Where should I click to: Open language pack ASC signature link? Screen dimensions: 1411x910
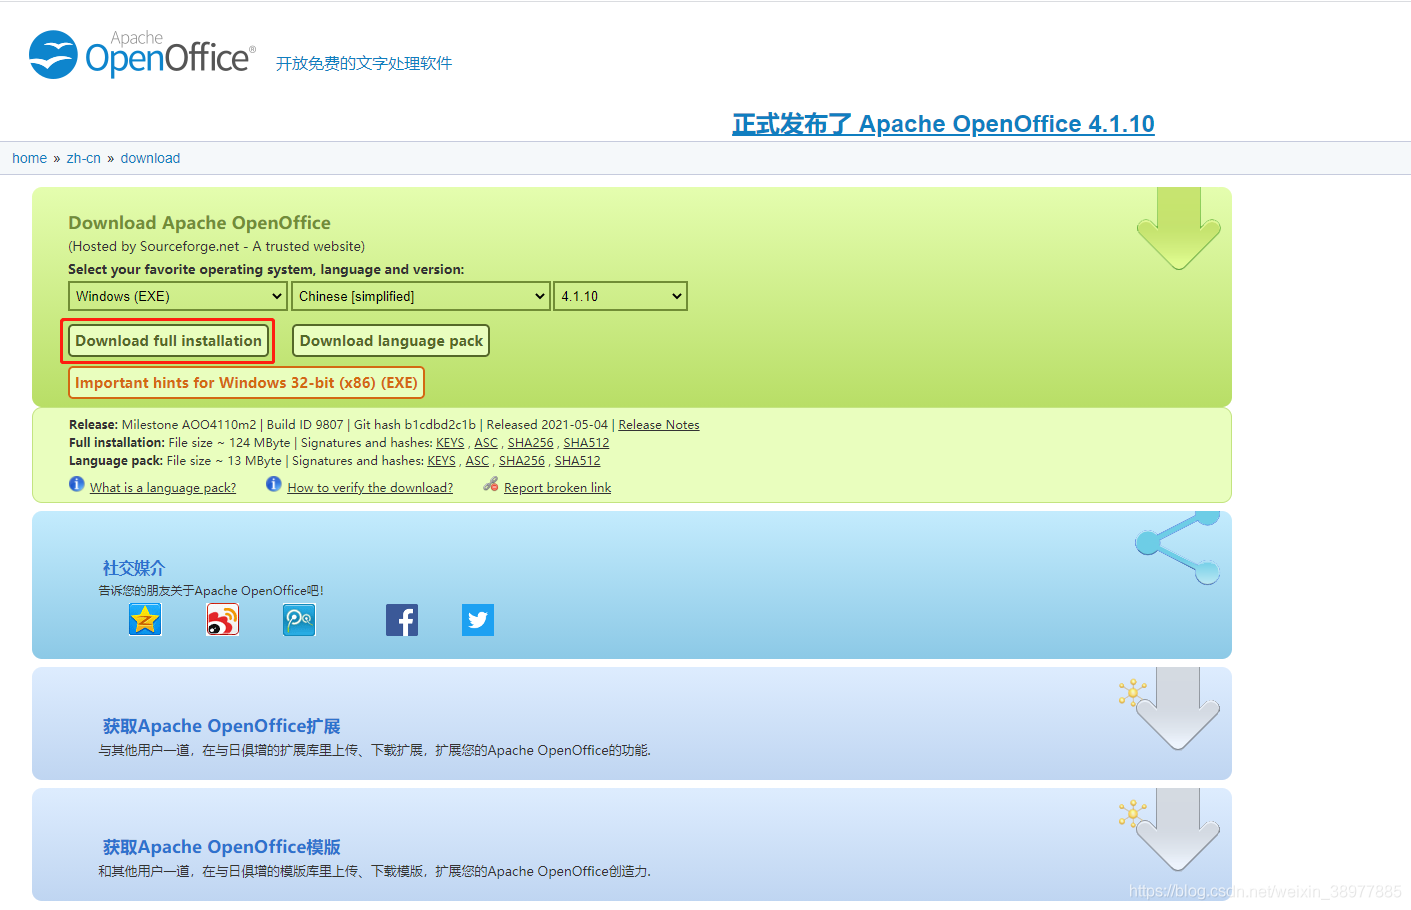[477, 461]
